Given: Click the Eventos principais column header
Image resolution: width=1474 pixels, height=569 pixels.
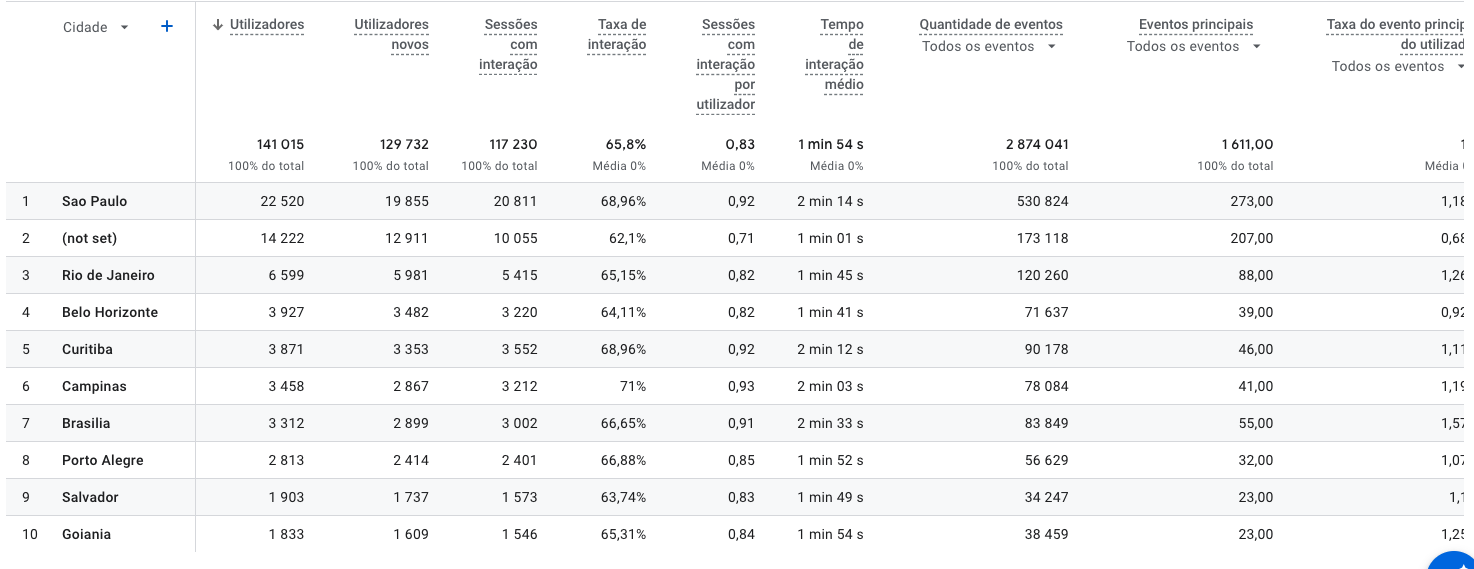Looking at the screenshot, I should 1195,24.
